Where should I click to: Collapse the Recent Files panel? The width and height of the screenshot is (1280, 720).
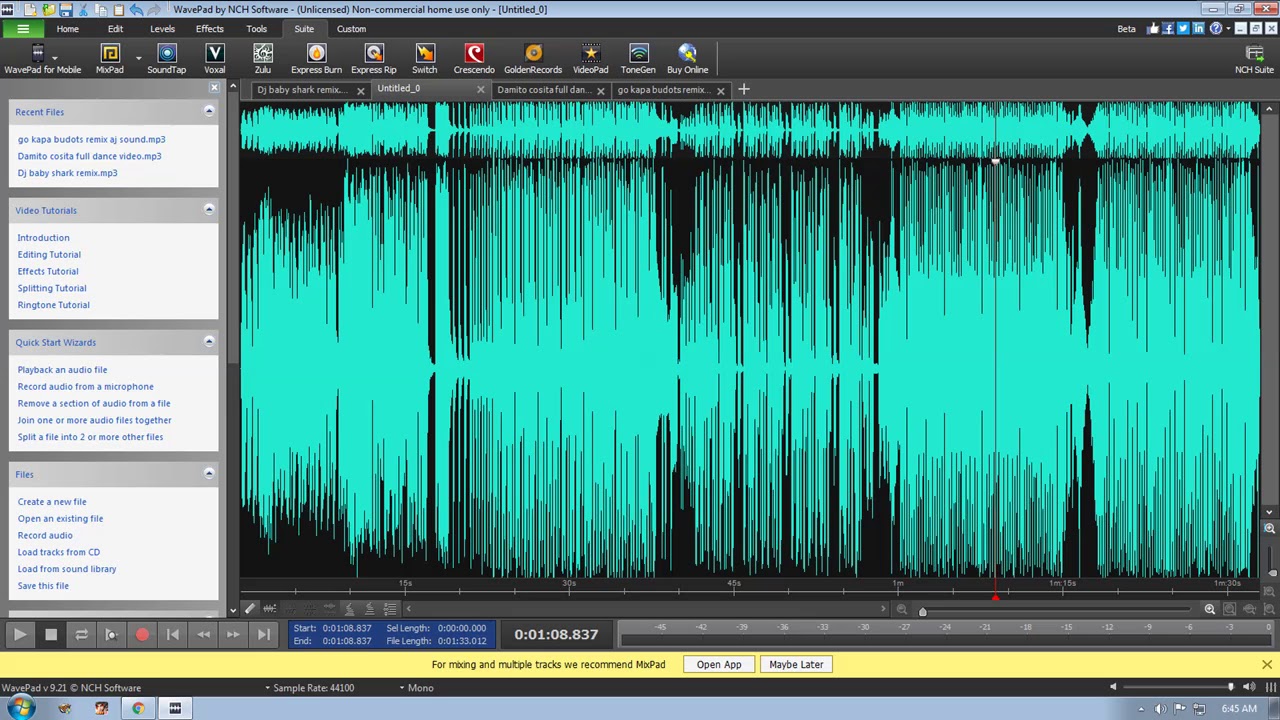click(209, 112)
